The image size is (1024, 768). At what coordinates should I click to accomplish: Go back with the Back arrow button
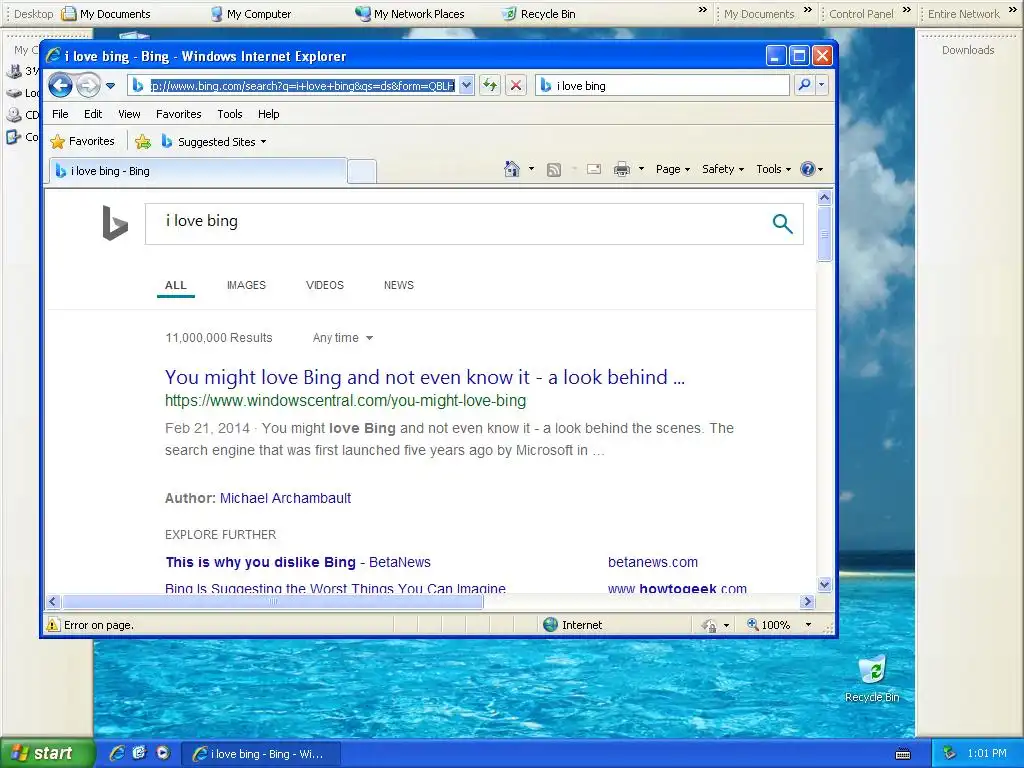(60, 85)
